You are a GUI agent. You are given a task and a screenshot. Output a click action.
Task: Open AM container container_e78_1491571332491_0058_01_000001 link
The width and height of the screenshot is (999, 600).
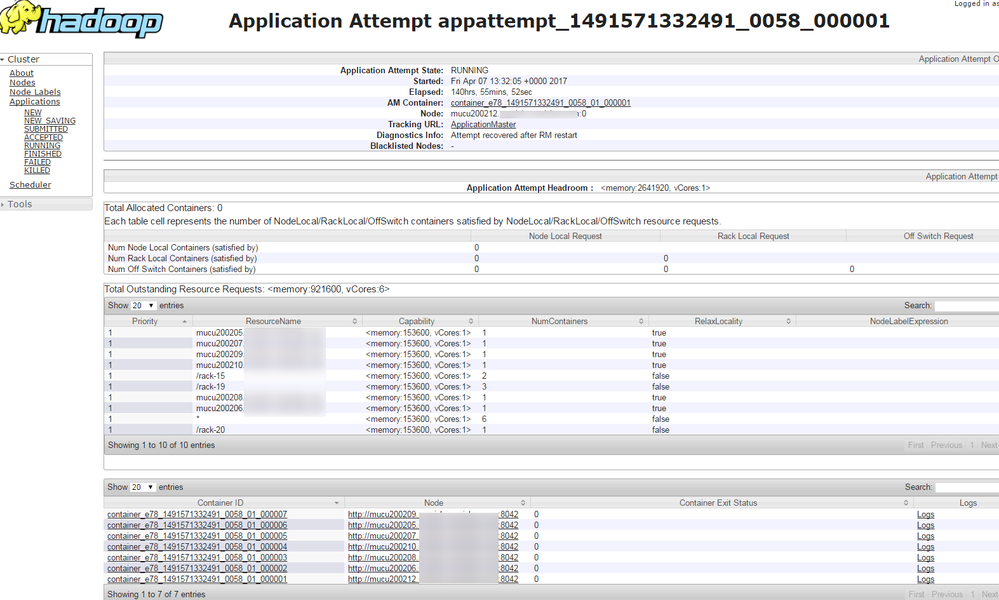tap(540, 103)
